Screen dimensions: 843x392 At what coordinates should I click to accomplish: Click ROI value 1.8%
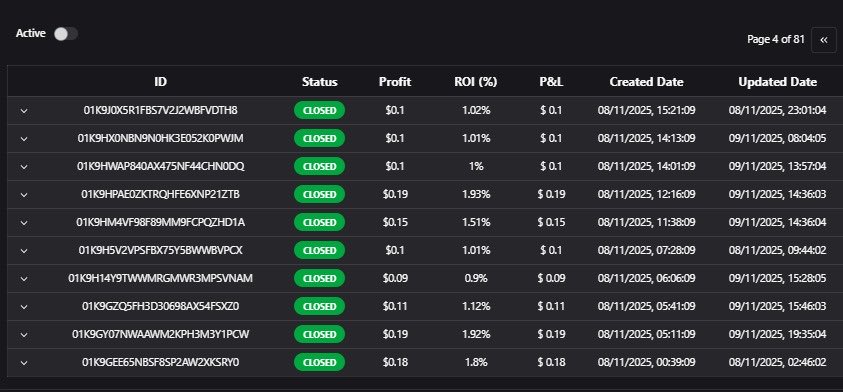tap(476, 362)
